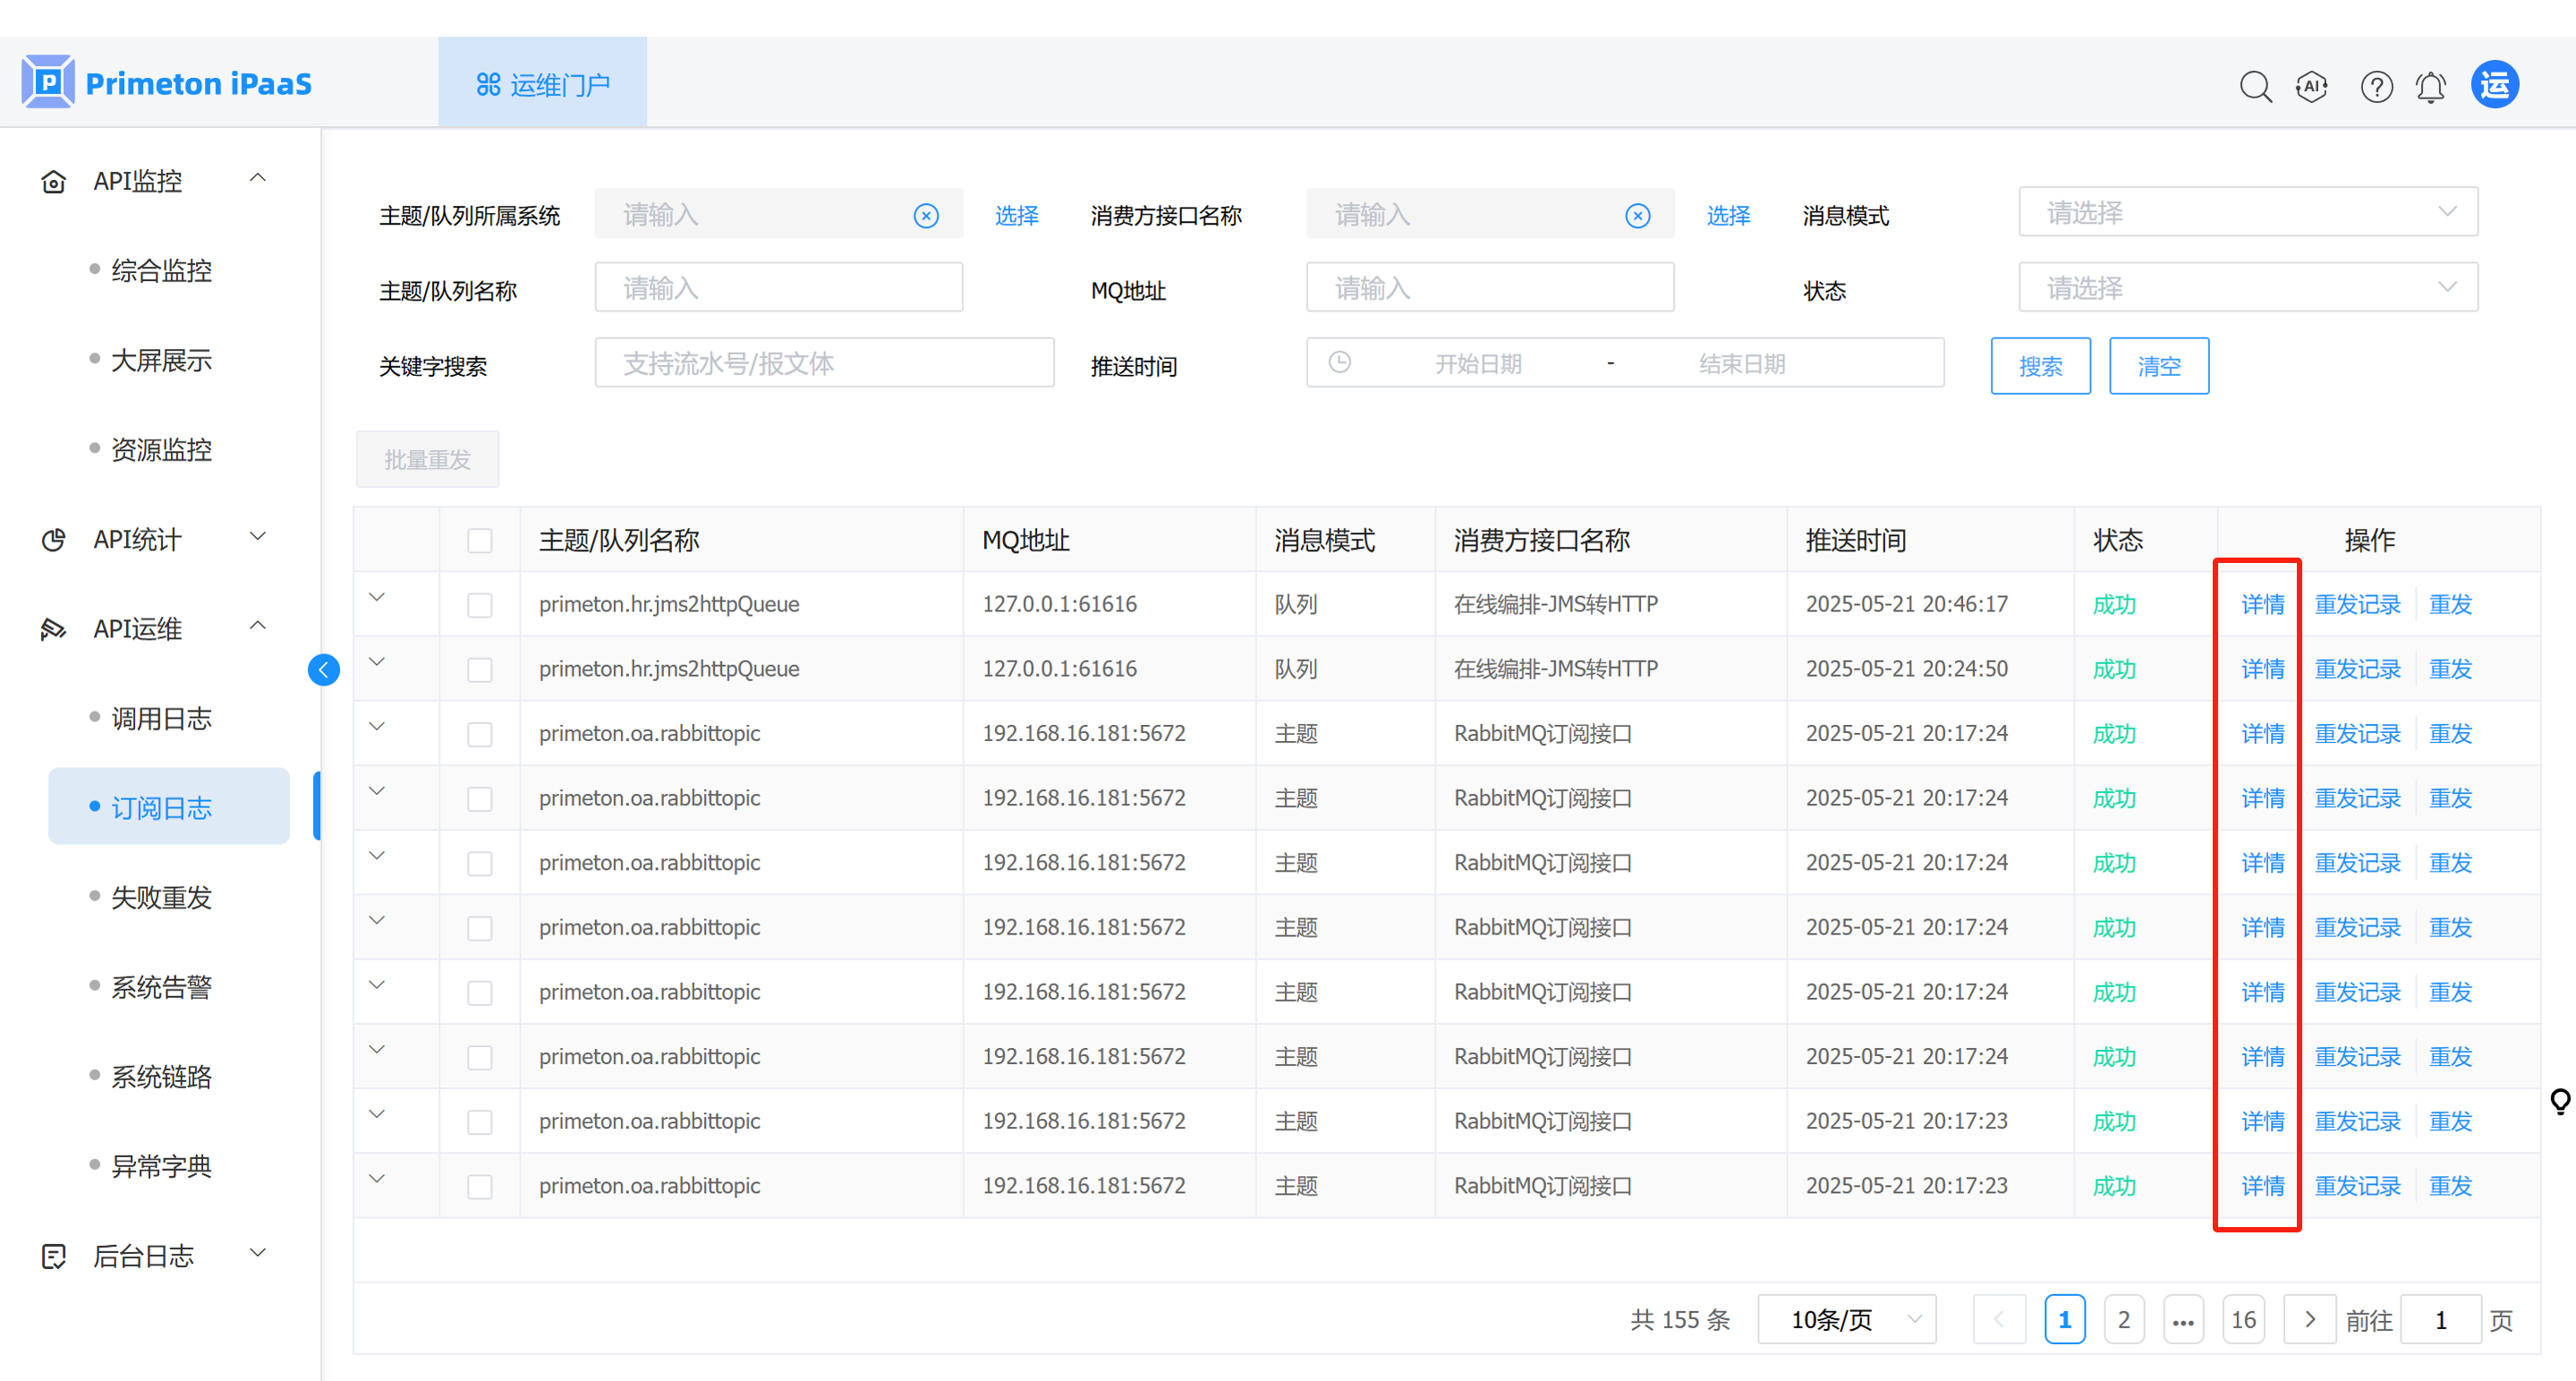
Task: Expand the first table row chevron
Action: (x=377, y=597)
